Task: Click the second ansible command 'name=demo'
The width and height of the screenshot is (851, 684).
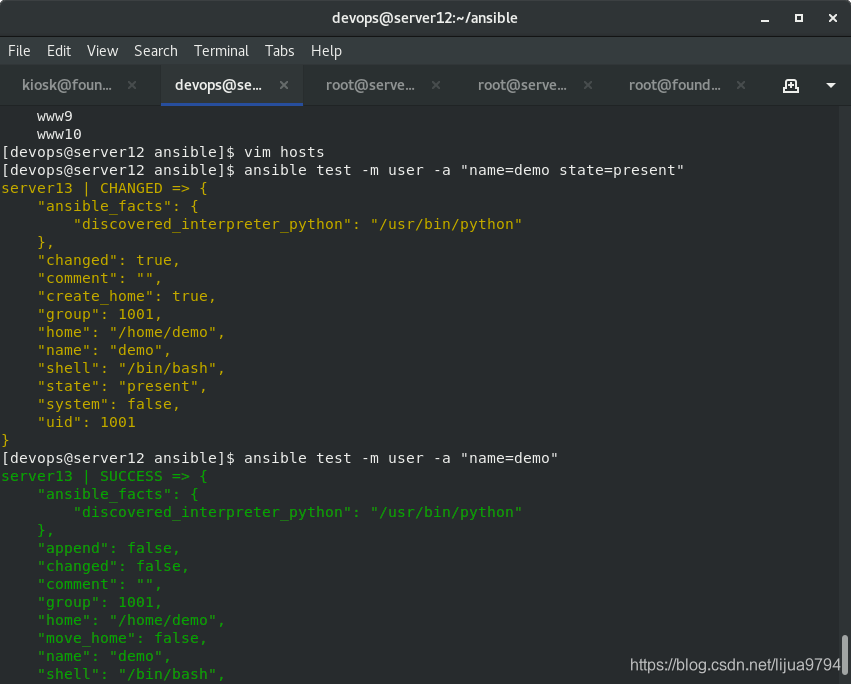Action: coord(280,458)
